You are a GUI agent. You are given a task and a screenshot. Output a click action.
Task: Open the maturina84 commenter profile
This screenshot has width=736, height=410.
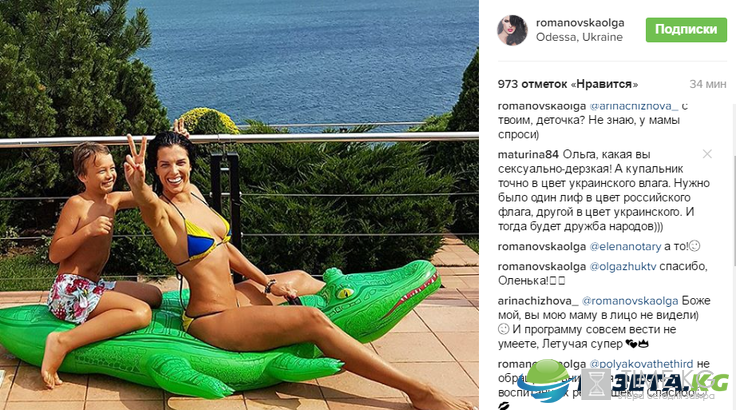tap(528, 155)
